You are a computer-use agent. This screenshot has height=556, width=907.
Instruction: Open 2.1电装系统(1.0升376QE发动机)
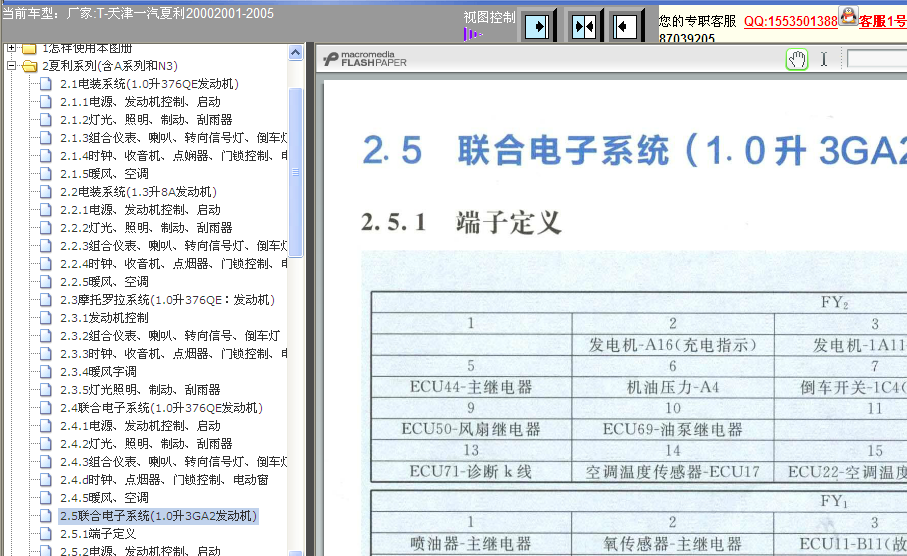tap(149, 84)
